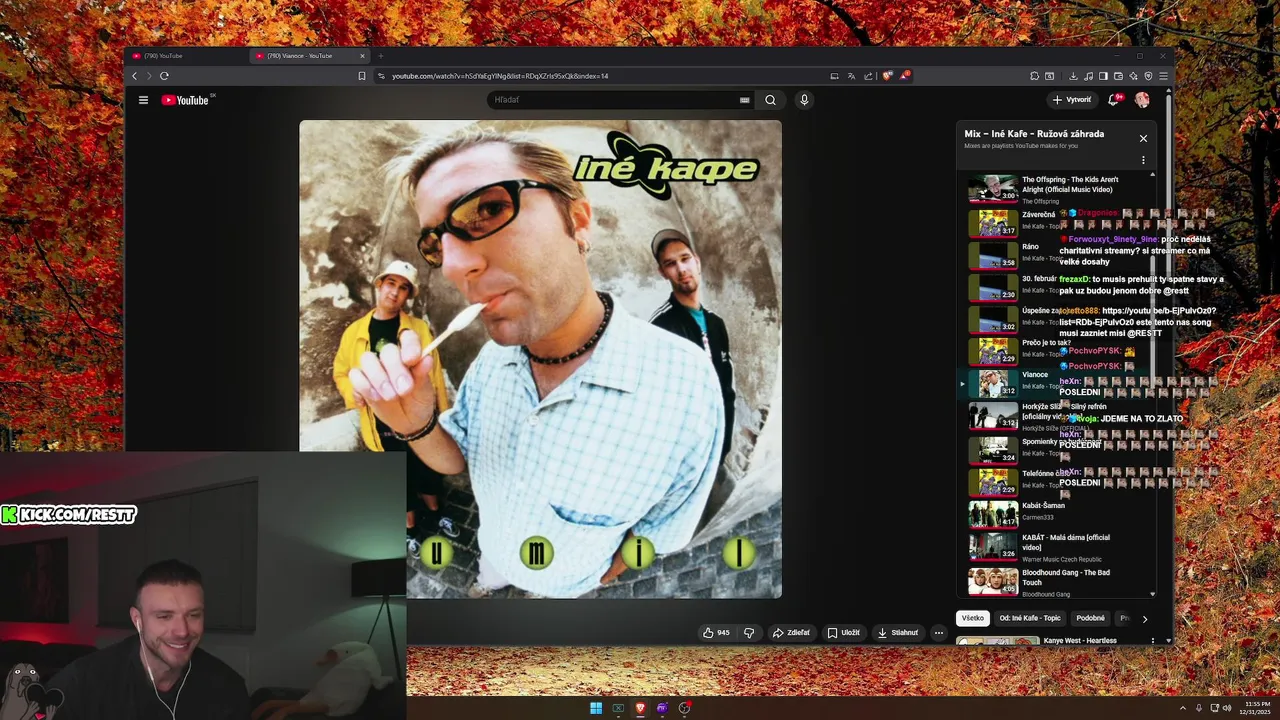Open Ráno playlist item thumbnail
The image size is (1280, 720).
tap(993, 255)
